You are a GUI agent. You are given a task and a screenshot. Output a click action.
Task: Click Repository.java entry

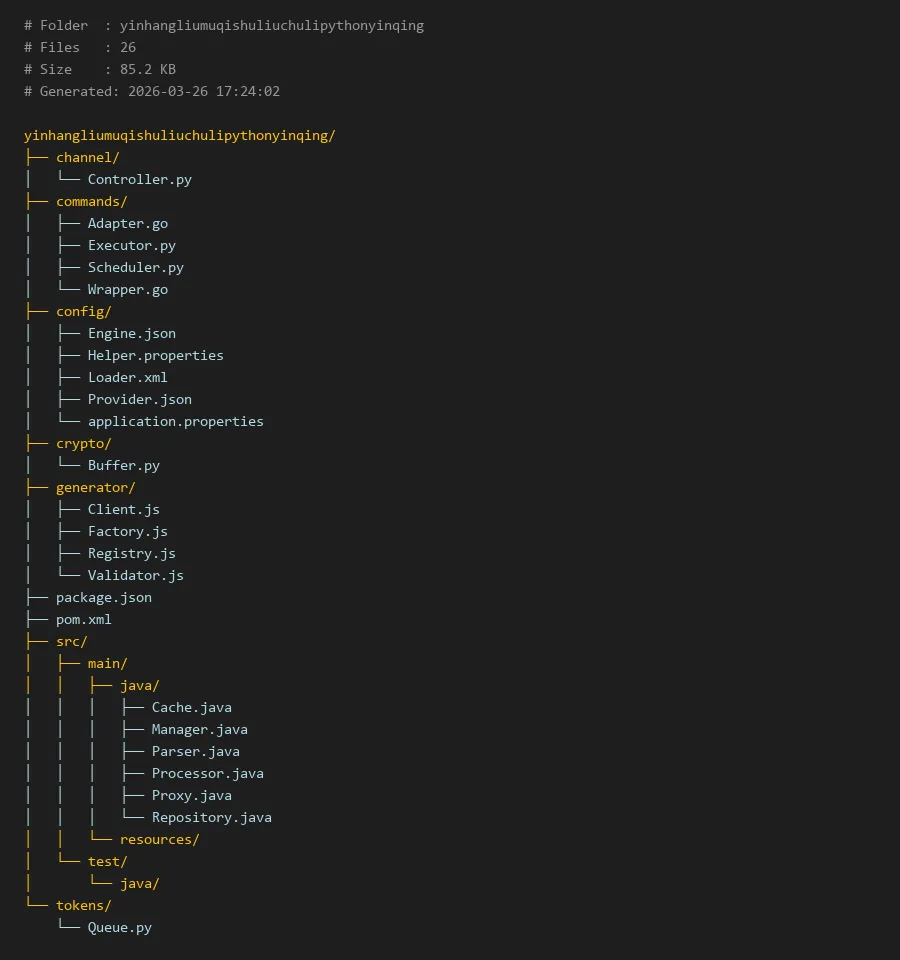[x=211, y=817]
